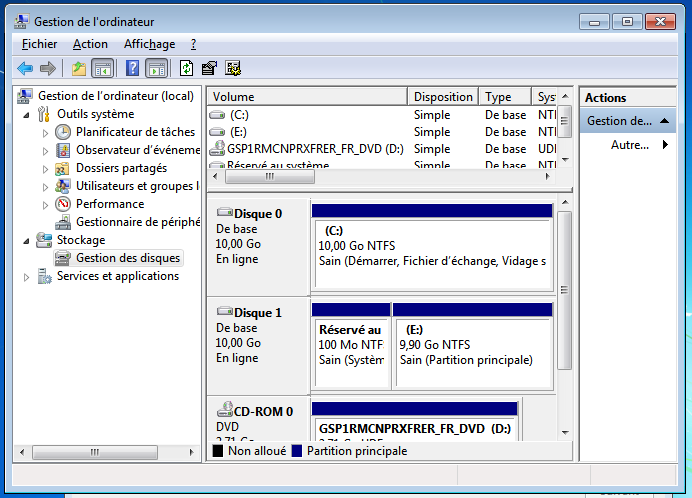The width and height of the screenshot is (692, 498).
Task: Expand the Observateur d'événements node
Action: (45, 151)
